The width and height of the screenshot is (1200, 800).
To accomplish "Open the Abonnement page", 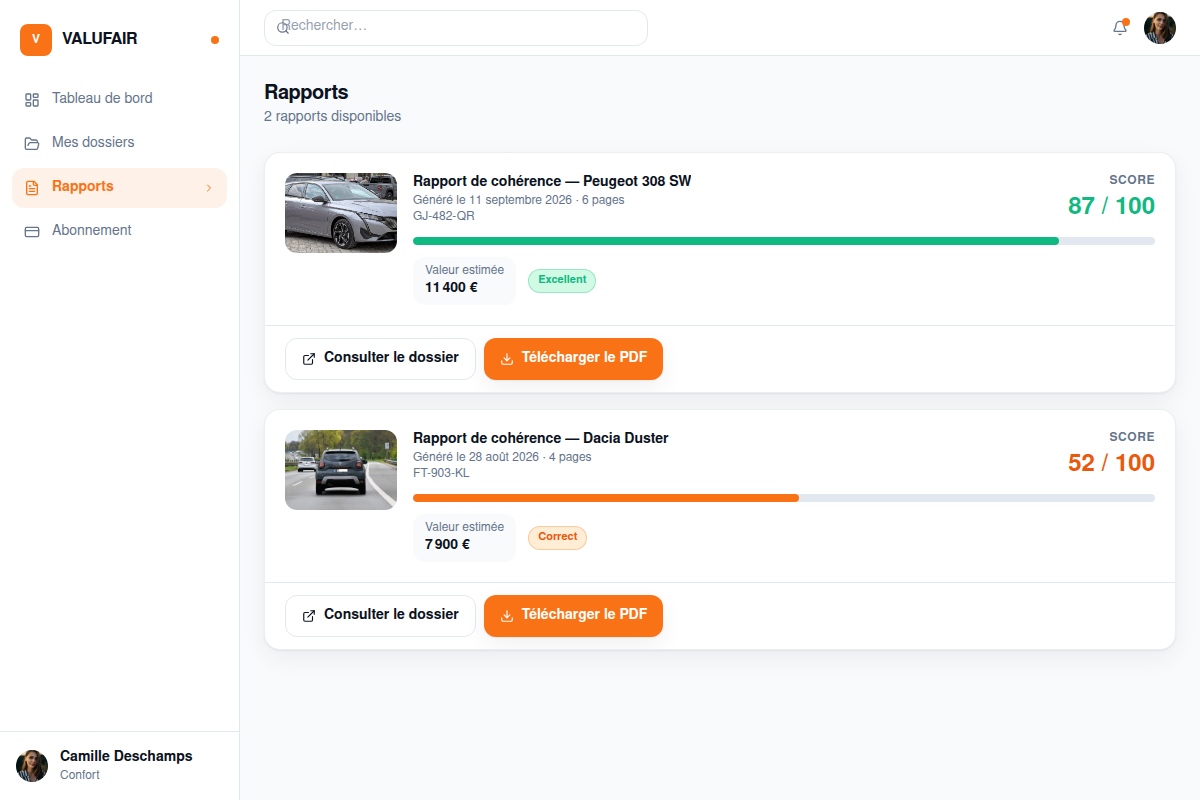I will click(120, 231).
